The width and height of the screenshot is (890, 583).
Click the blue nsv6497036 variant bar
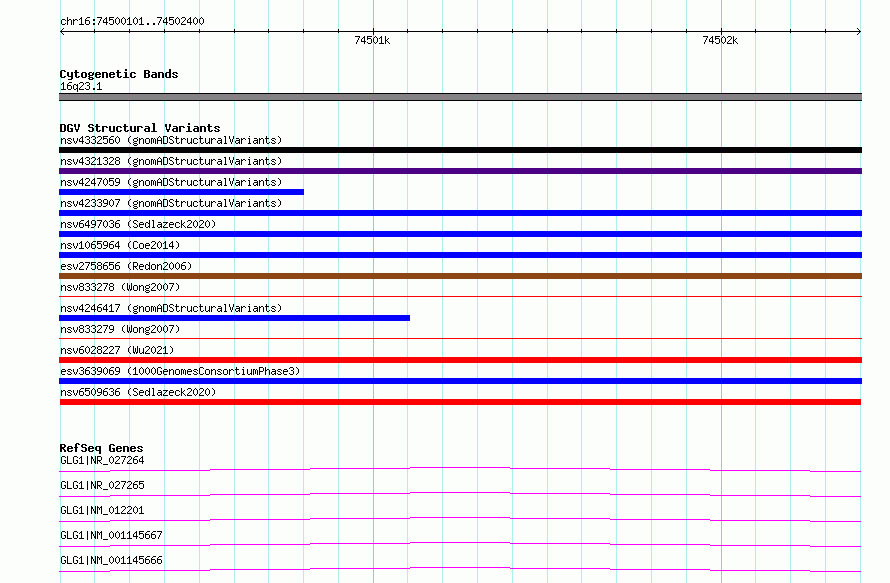[x=460, y=234]
